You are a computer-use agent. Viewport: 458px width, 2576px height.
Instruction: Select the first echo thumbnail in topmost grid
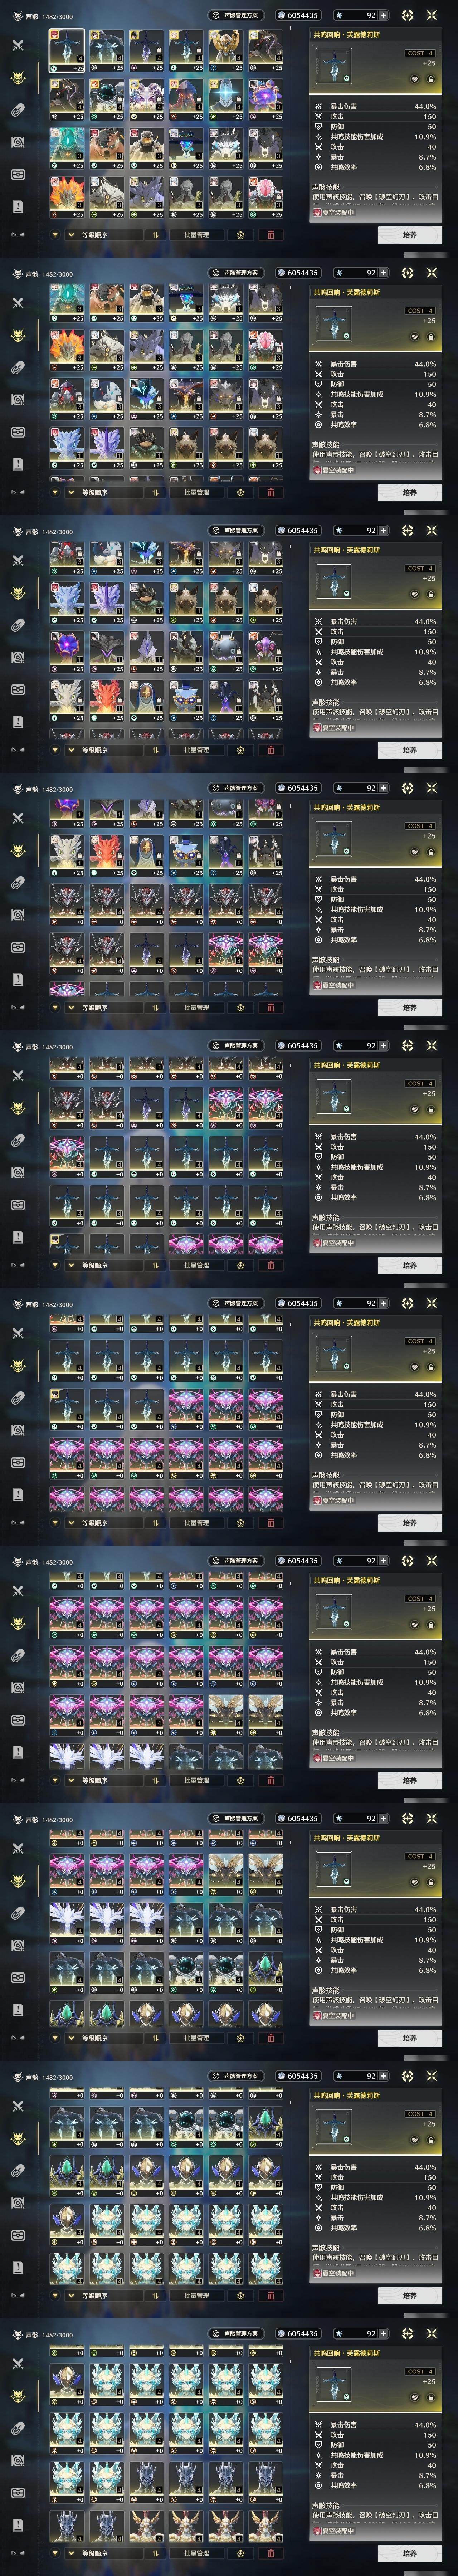click(67, 50)
